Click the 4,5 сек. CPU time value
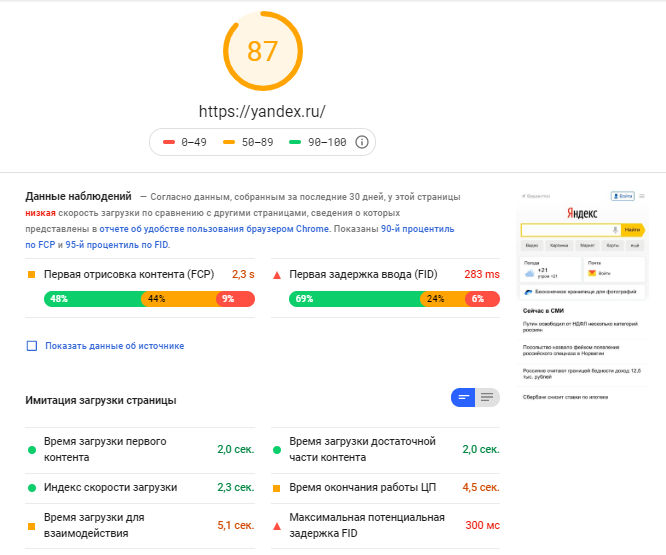 481,487
